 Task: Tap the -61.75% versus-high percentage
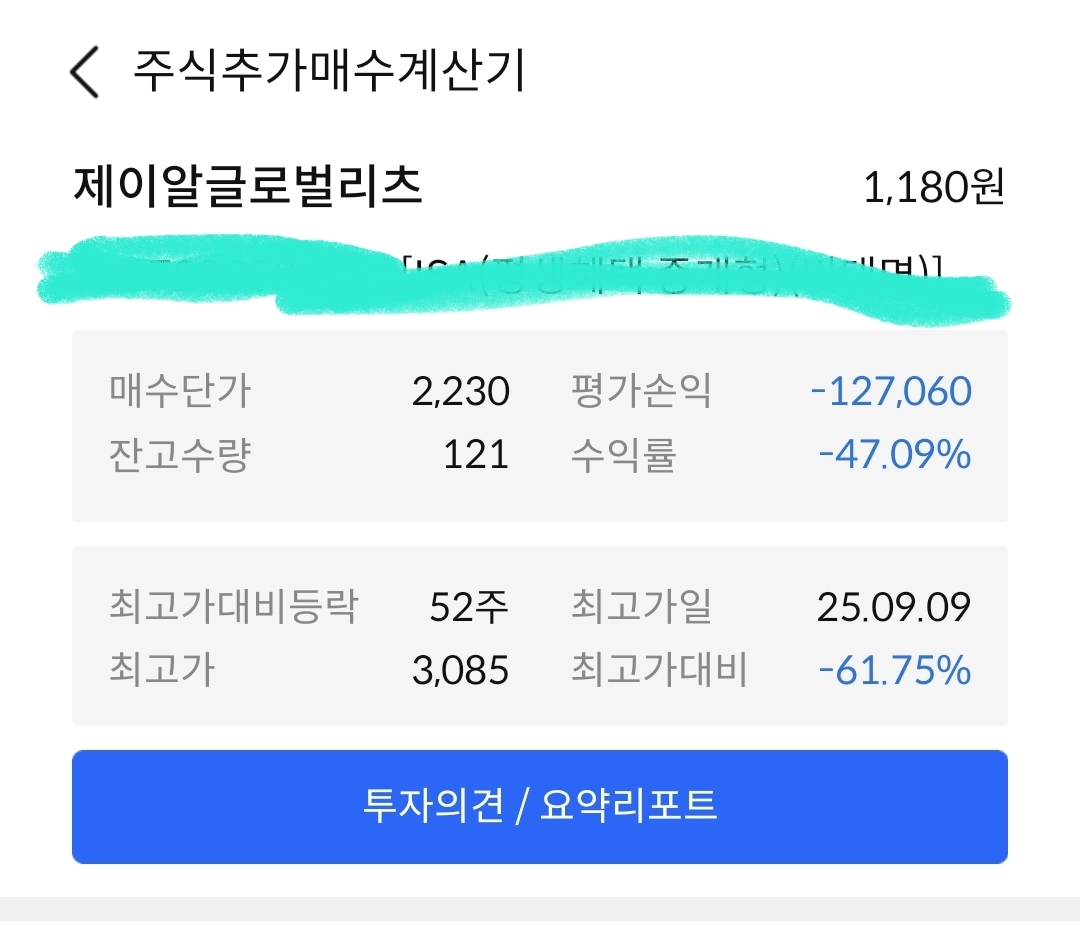coord(894,670)
